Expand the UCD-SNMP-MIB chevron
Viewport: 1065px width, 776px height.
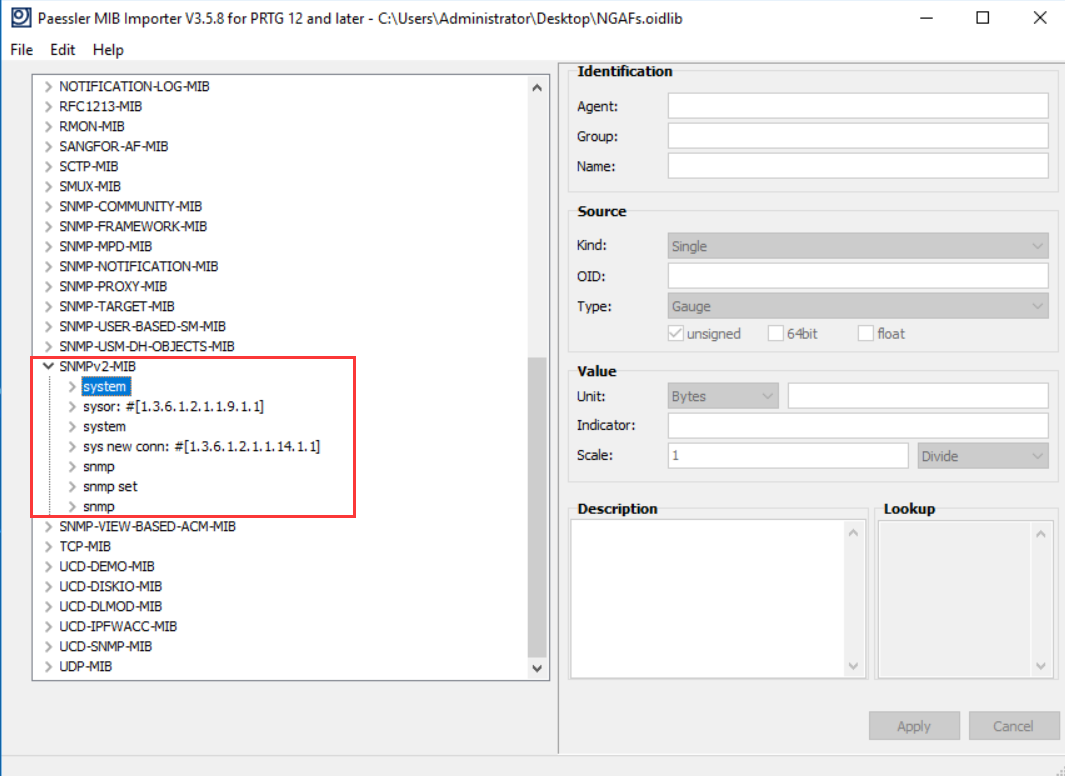click(x=47, y=647)
